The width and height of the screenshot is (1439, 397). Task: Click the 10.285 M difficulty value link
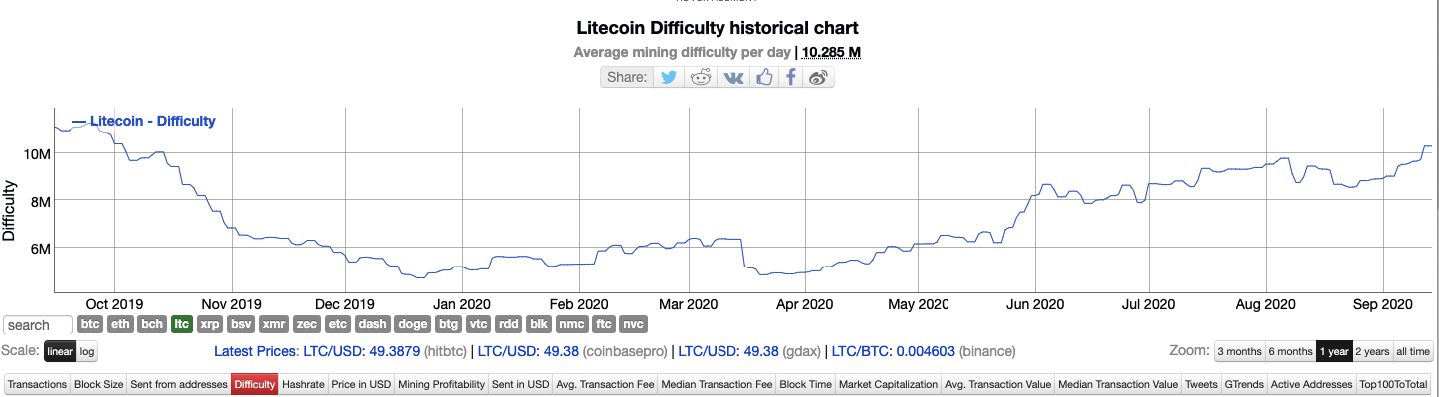click(x=832, y=52)
